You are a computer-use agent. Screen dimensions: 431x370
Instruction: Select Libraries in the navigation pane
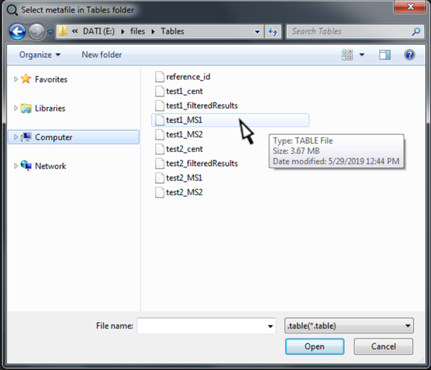pos(50,108)
